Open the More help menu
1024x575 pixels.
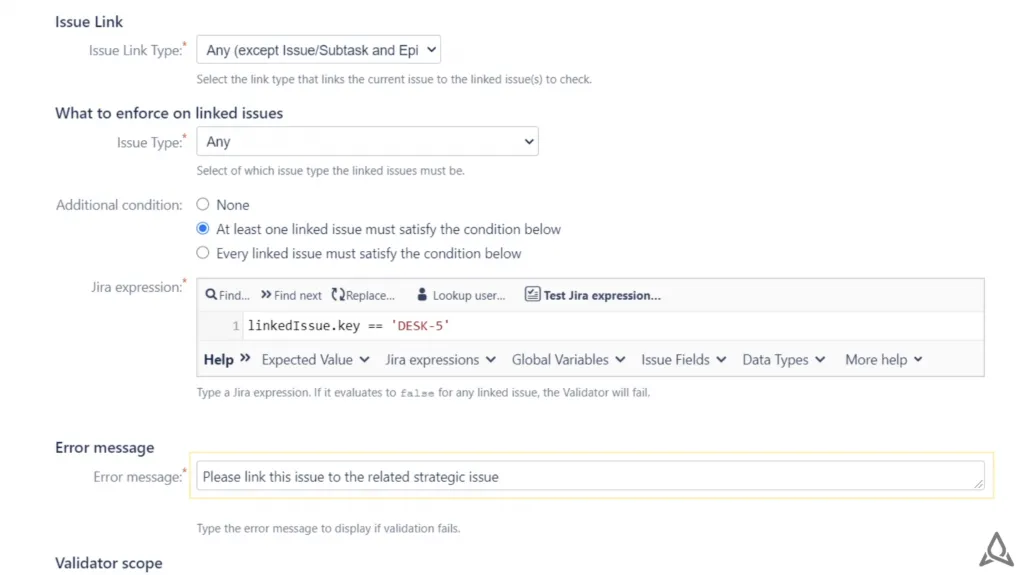(x=884, y=359)
